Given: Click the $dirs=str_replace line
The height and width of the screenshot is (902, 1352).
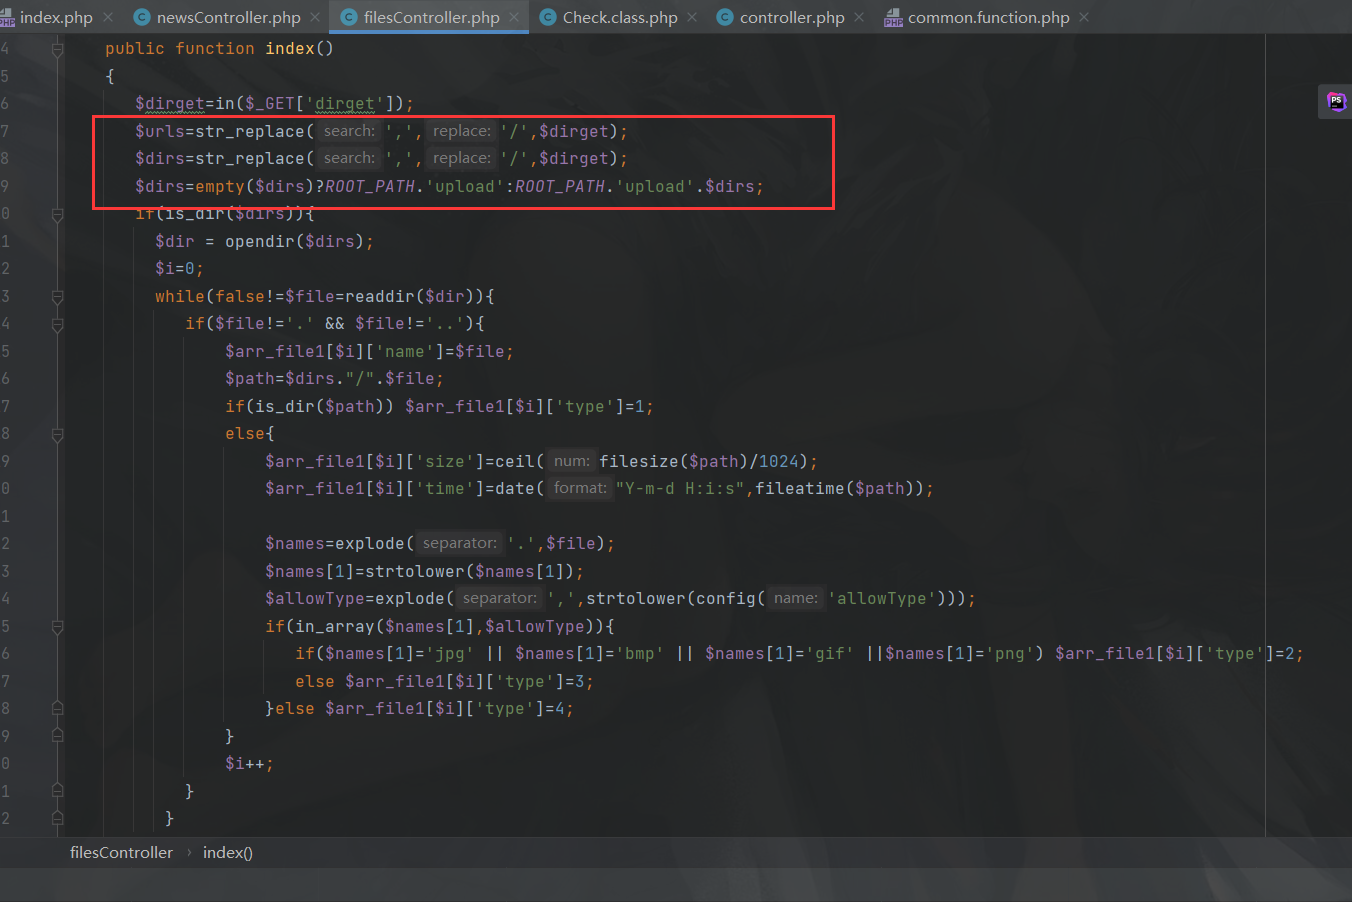Looking at the screenshot, I should tap(381, 158).
